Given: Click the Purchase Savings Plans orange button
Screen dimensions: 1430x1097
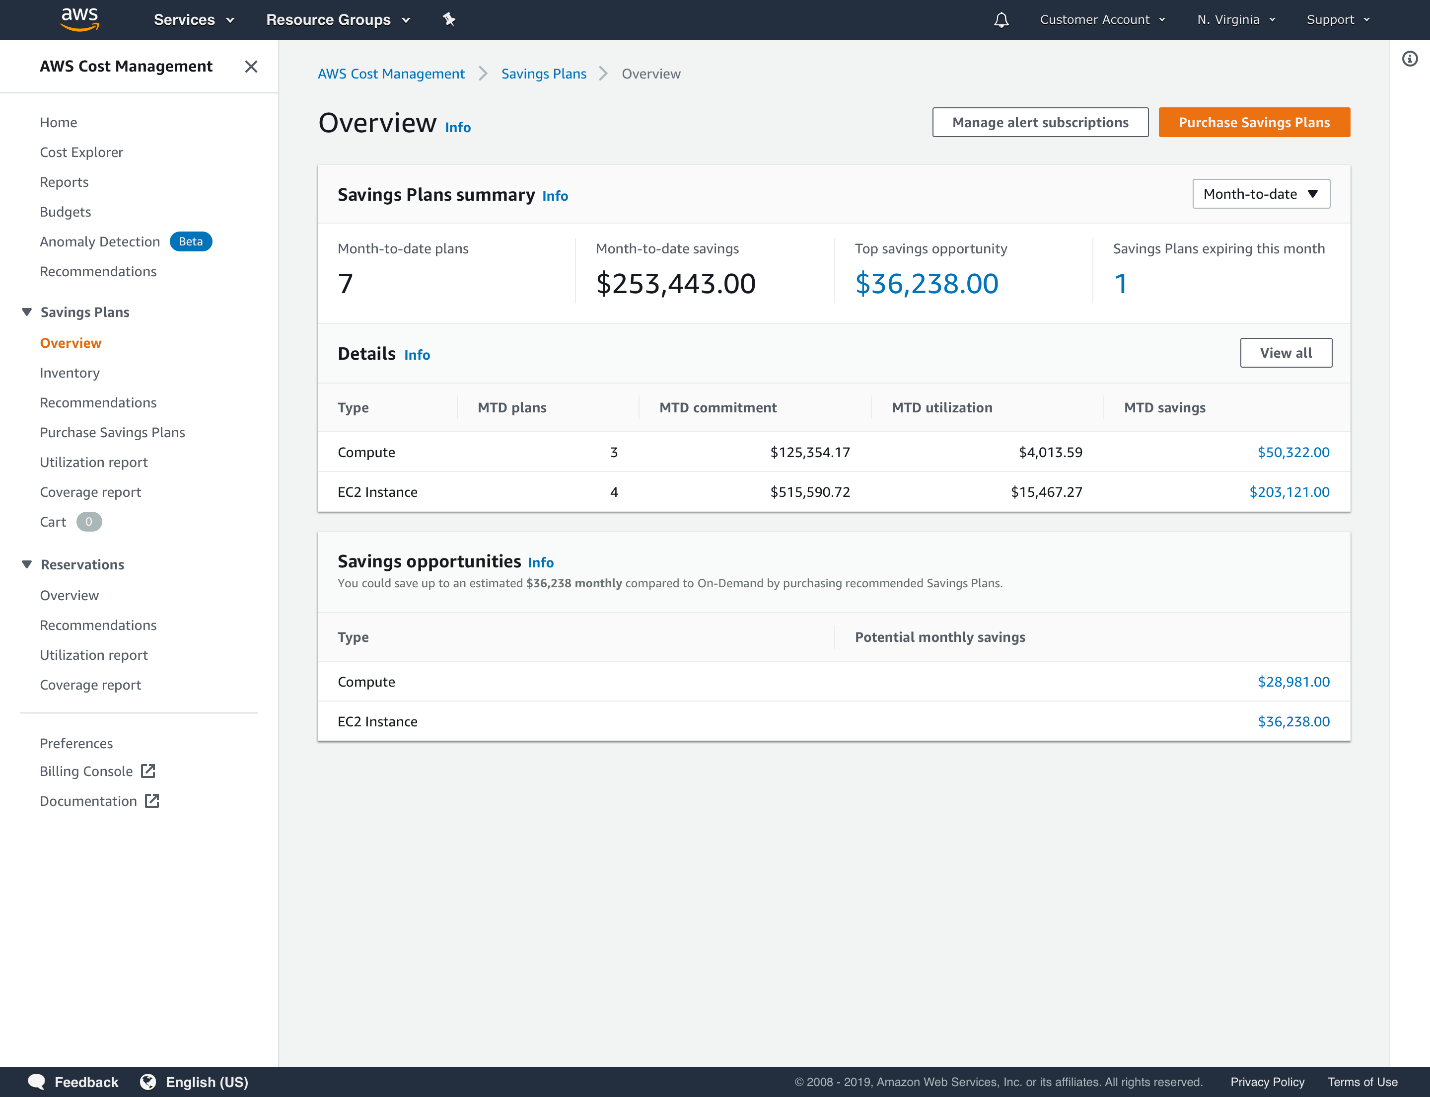Looking at the screenshot, I should (1254, 122).
